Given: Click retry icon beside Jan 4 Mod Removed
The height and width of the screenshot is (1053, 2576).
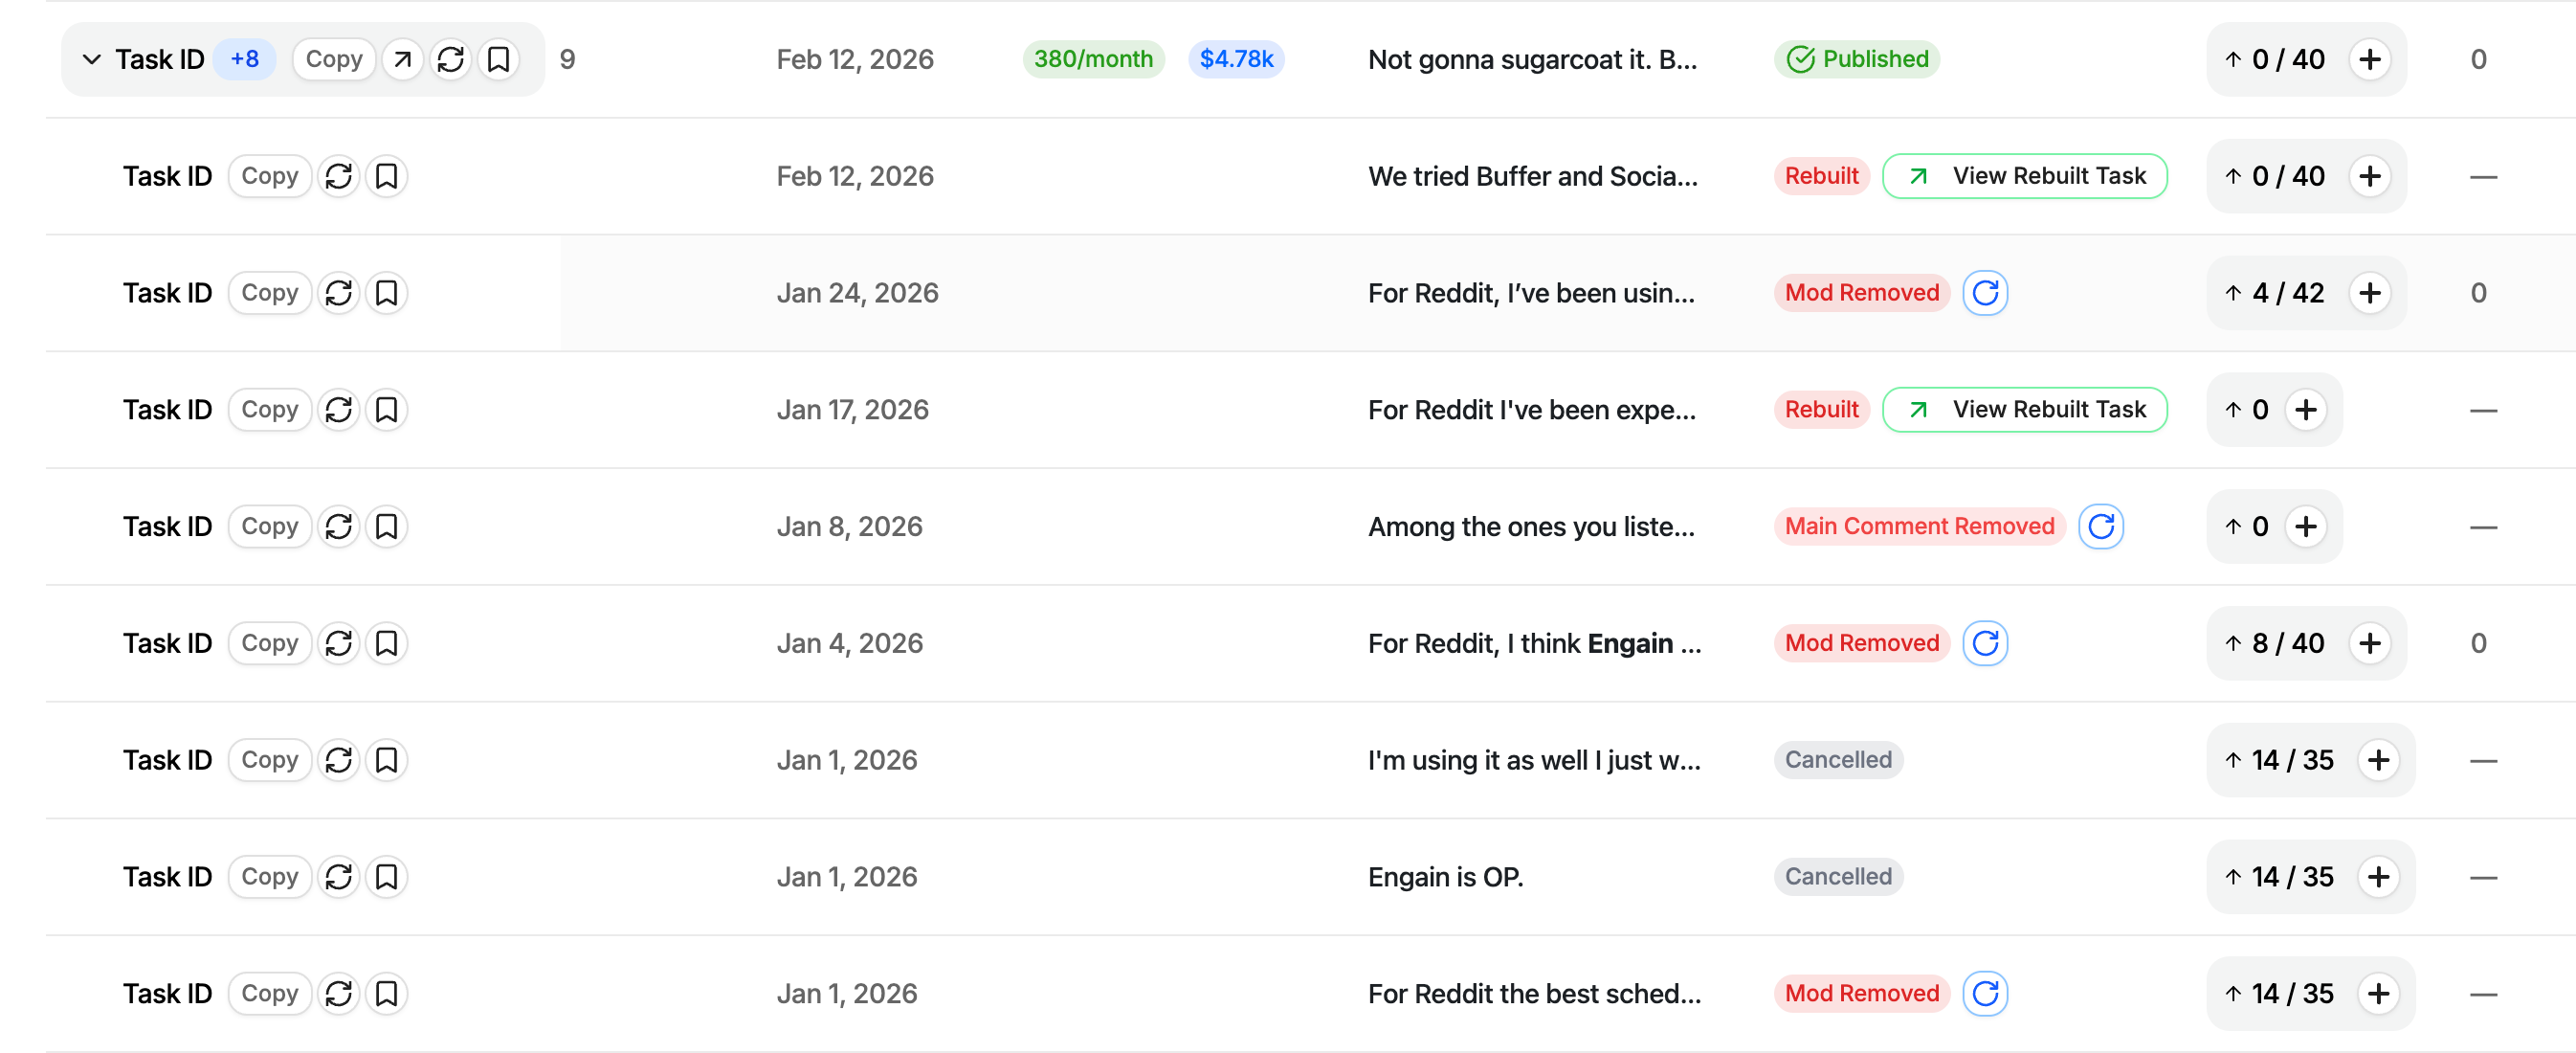Looking at the screenshot, I should tap(1985, 643).
